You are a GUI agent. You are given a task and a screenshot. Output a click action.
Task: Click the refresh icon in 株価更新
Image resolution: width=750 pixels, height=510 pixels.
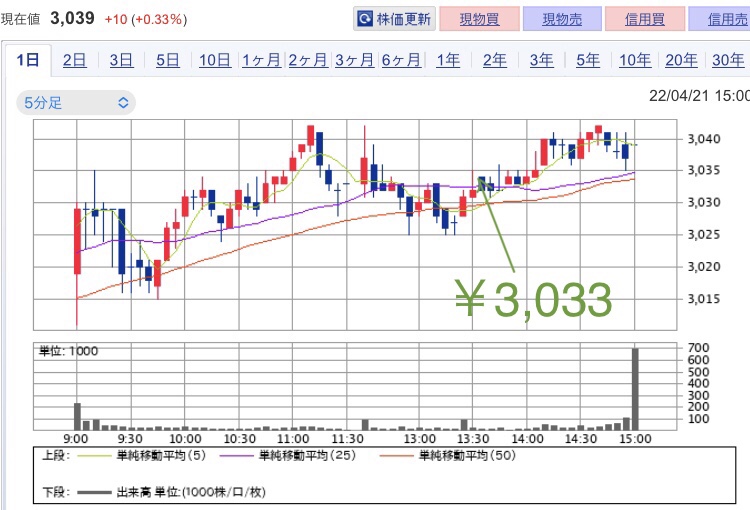point(365,19)
